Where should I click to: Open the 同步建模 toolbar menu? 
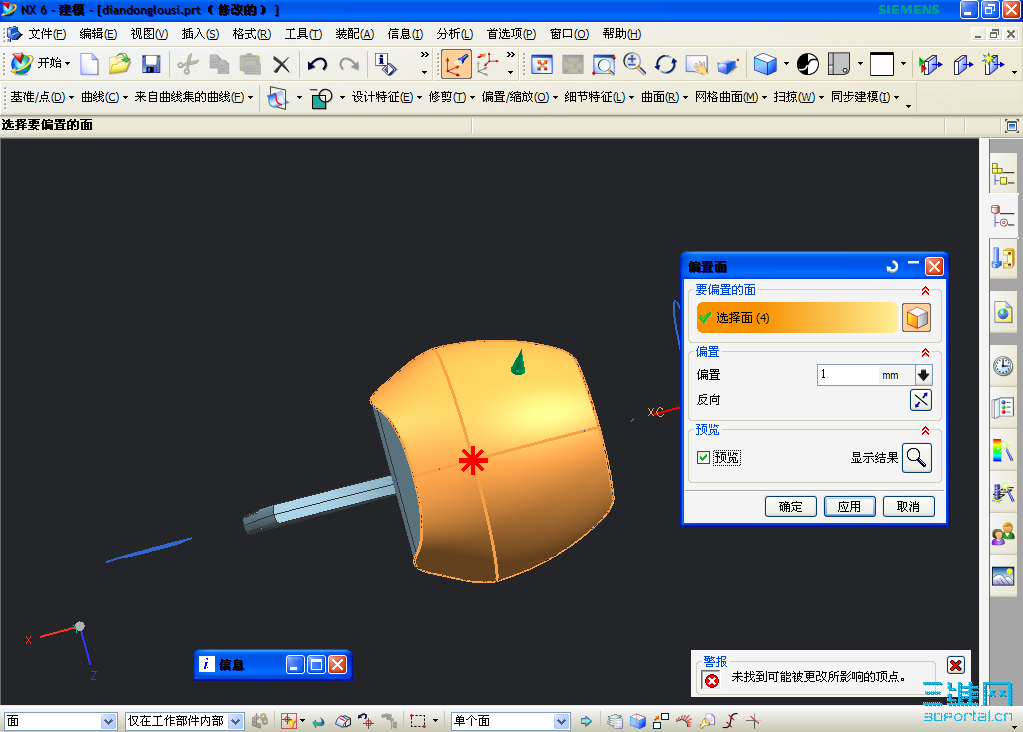click(x=865, y=97)
